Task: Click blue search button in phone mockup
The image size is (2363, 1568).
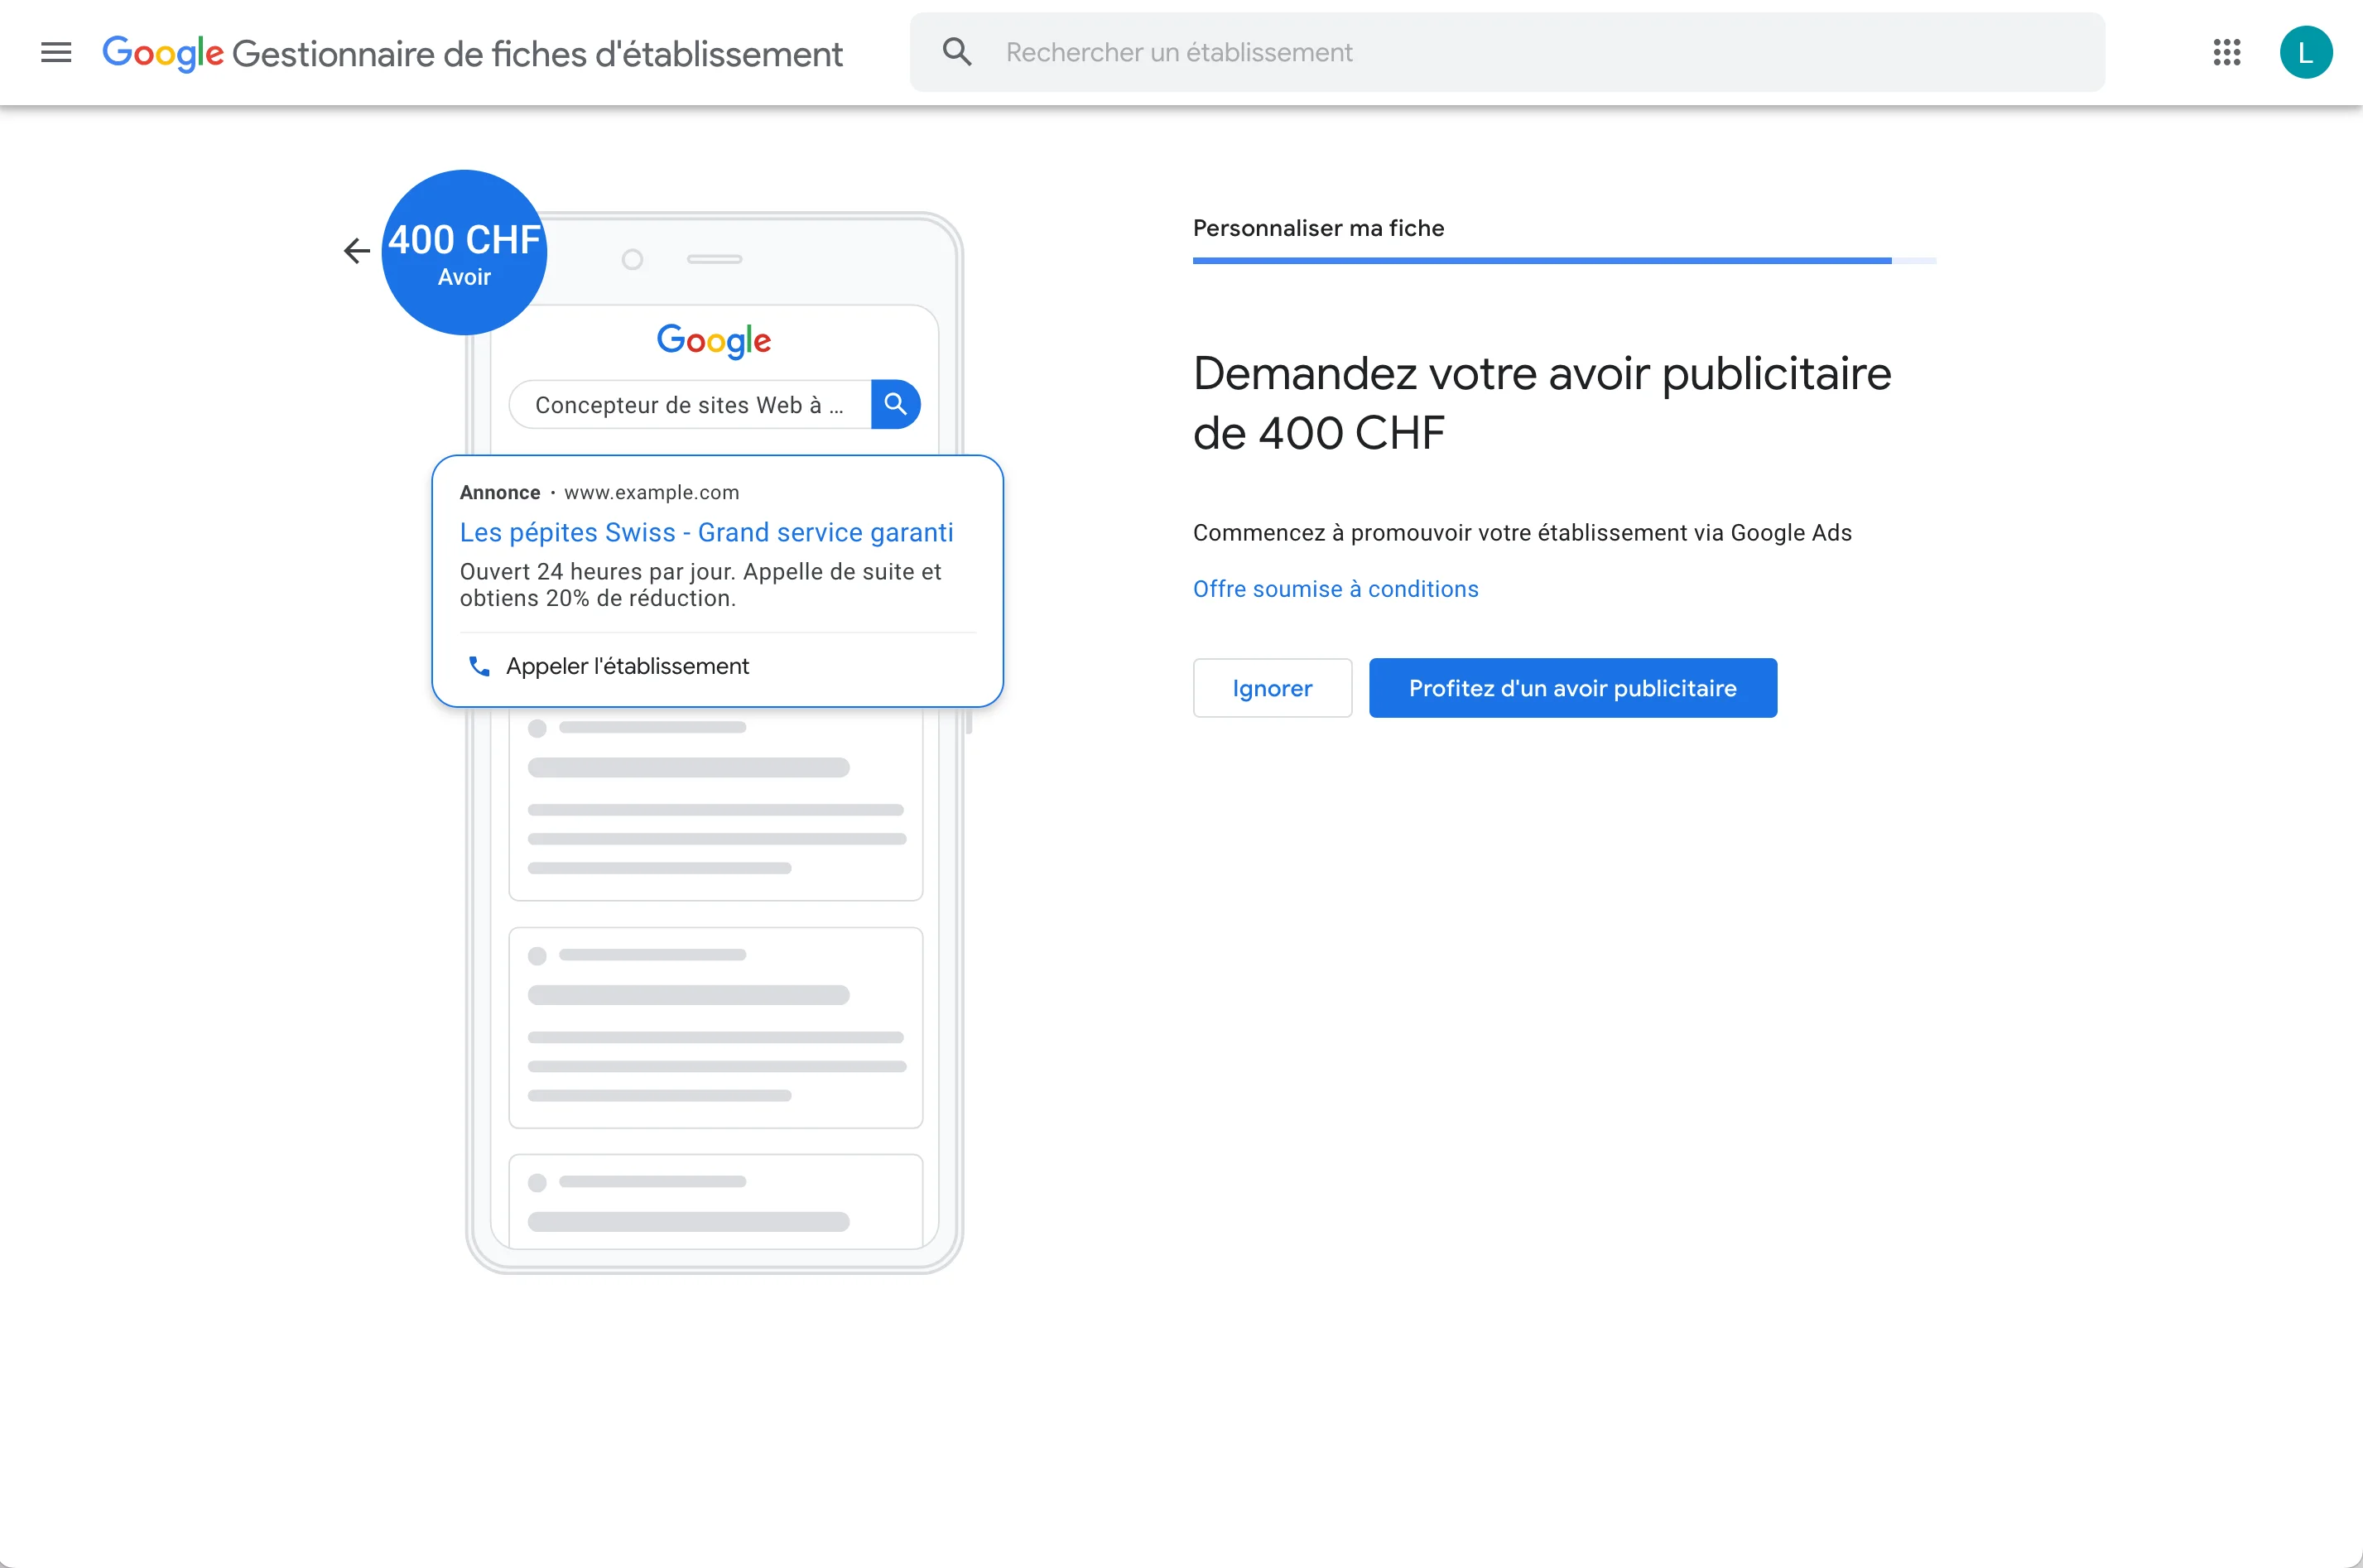Action: 895,404
